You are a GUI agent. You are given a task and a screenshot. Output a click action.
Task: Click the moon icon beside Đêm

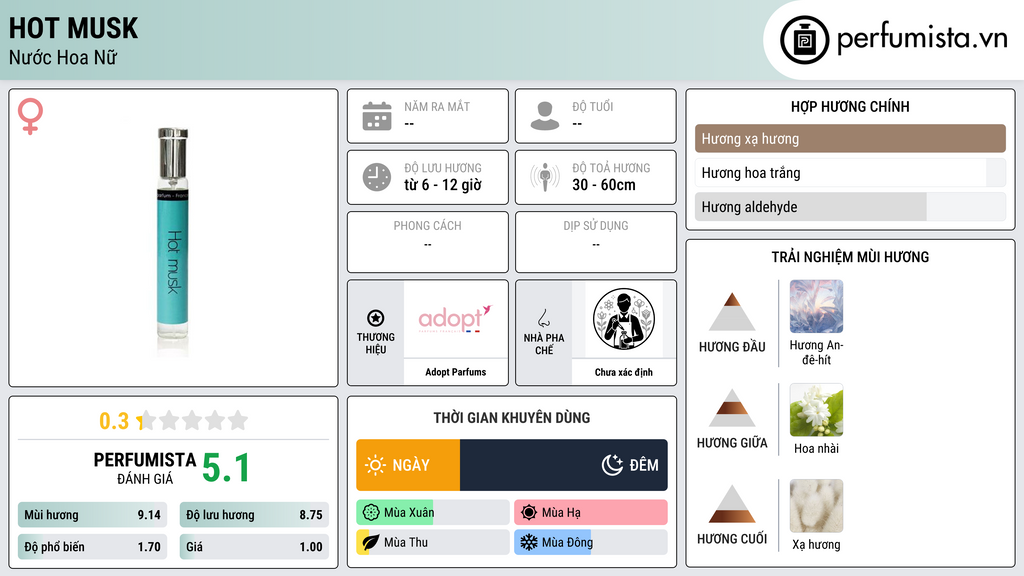[x=612, y=465]
